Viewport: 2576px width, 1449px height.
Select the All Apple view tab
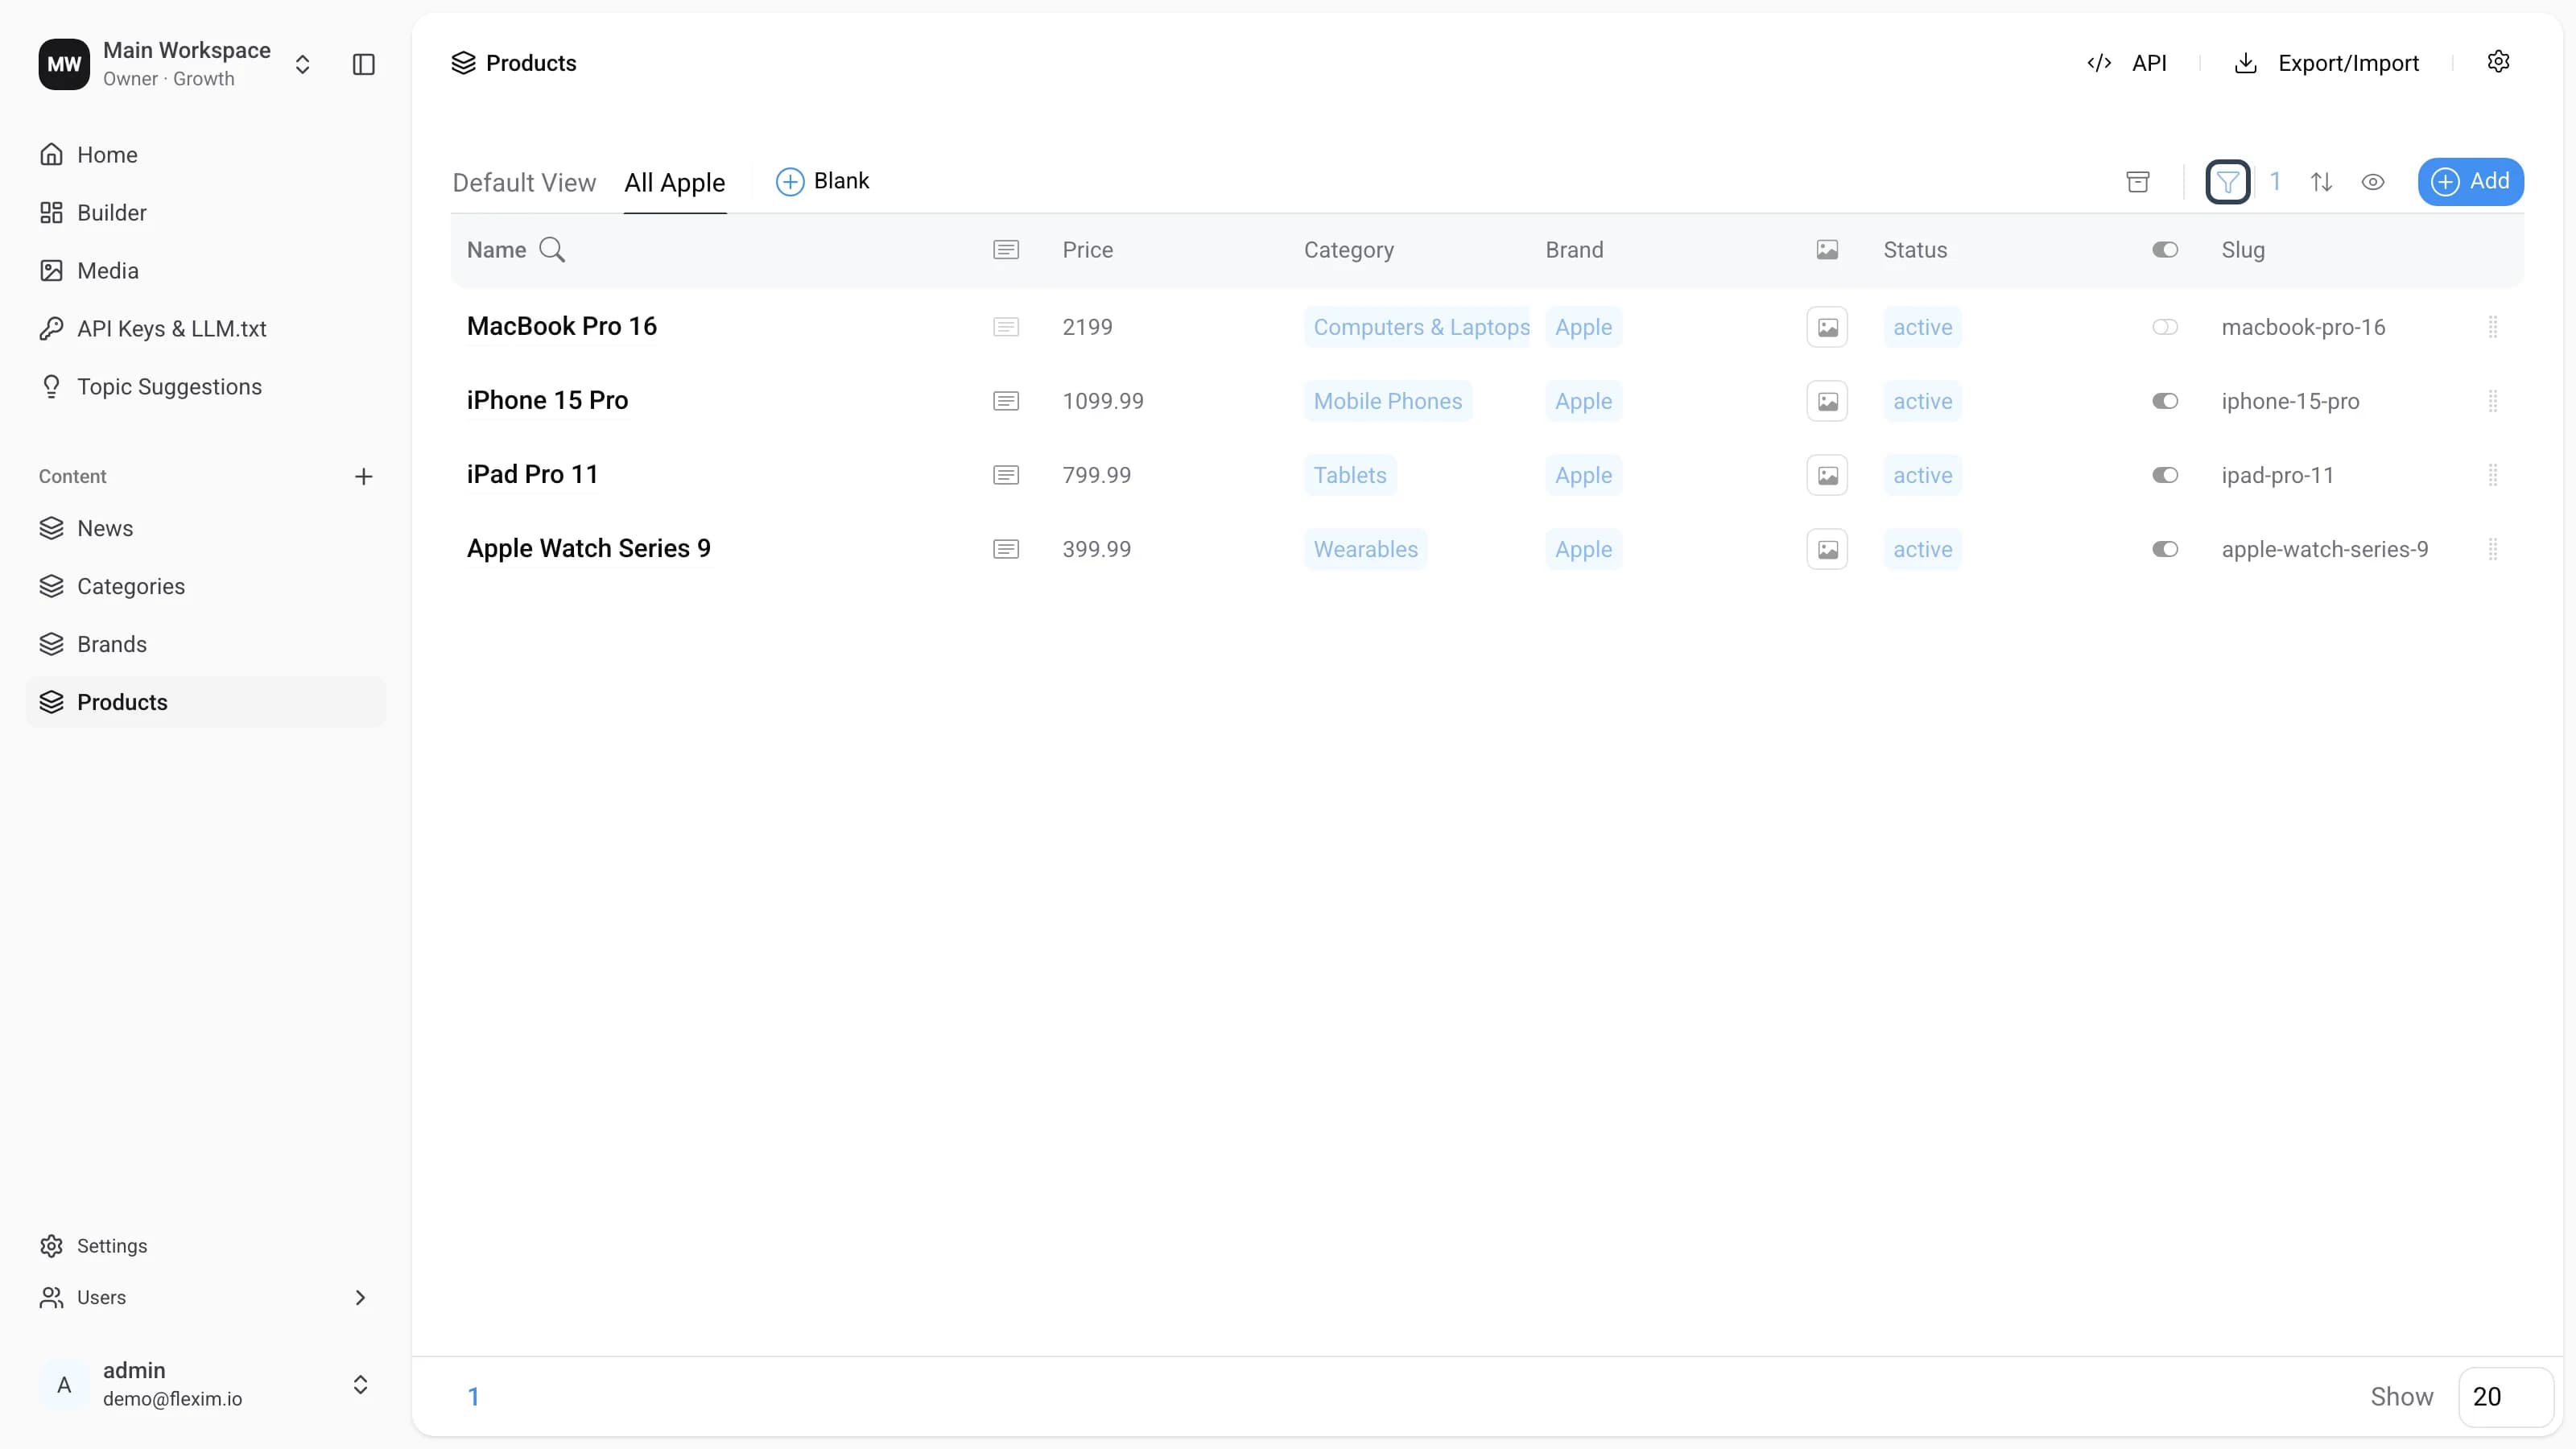[675, 183]
